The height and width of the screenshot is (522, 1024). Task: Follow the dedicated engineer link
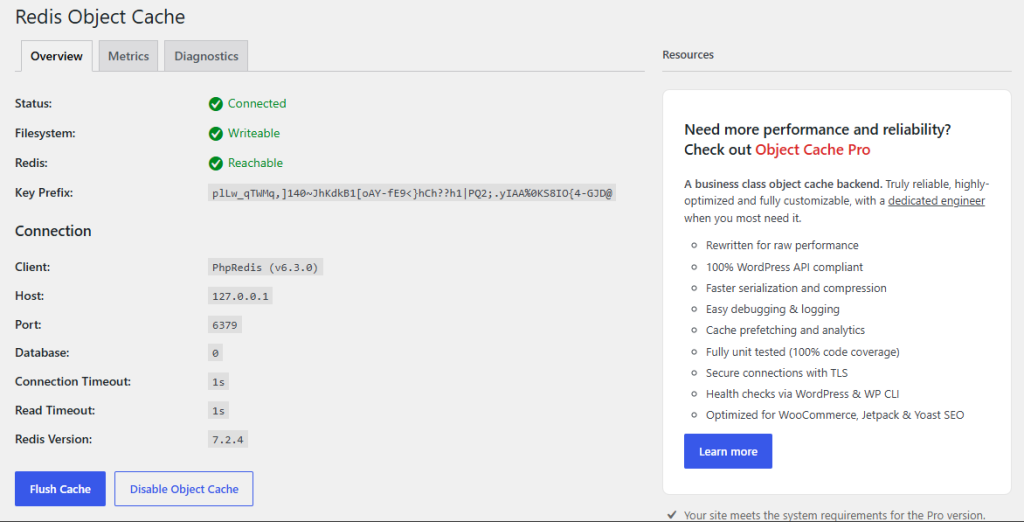[x=936, y=201]
